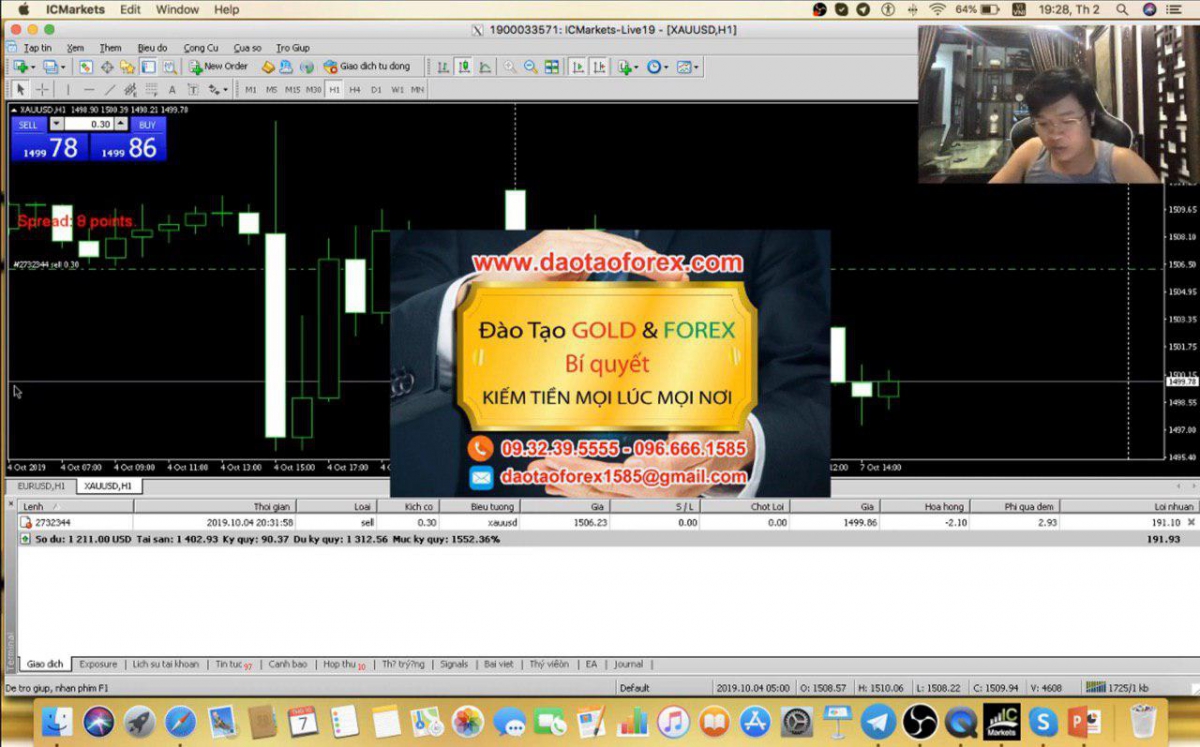
Task: Select the text 'A' drawing tool
Action: [172, 90]
